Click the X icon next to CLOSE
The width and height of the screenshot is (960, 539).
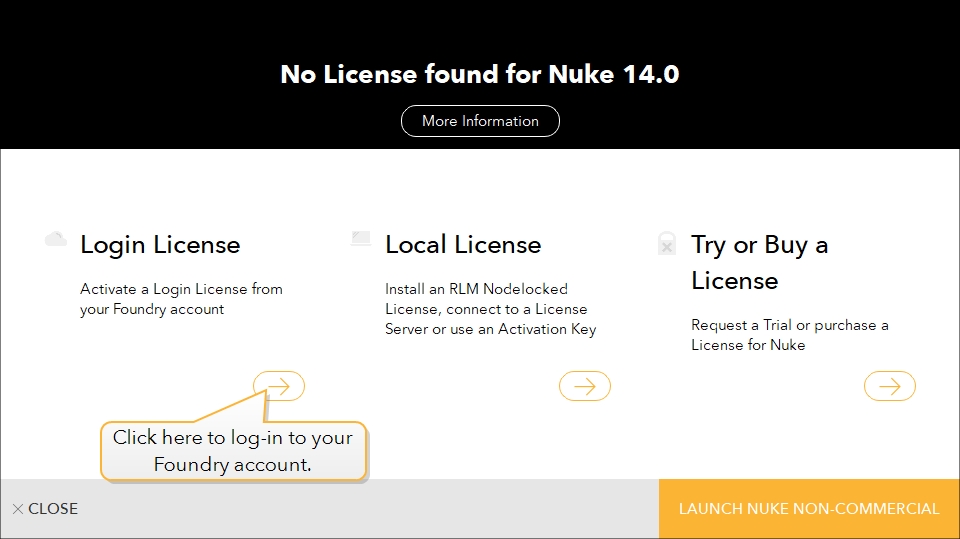(17, 509)
